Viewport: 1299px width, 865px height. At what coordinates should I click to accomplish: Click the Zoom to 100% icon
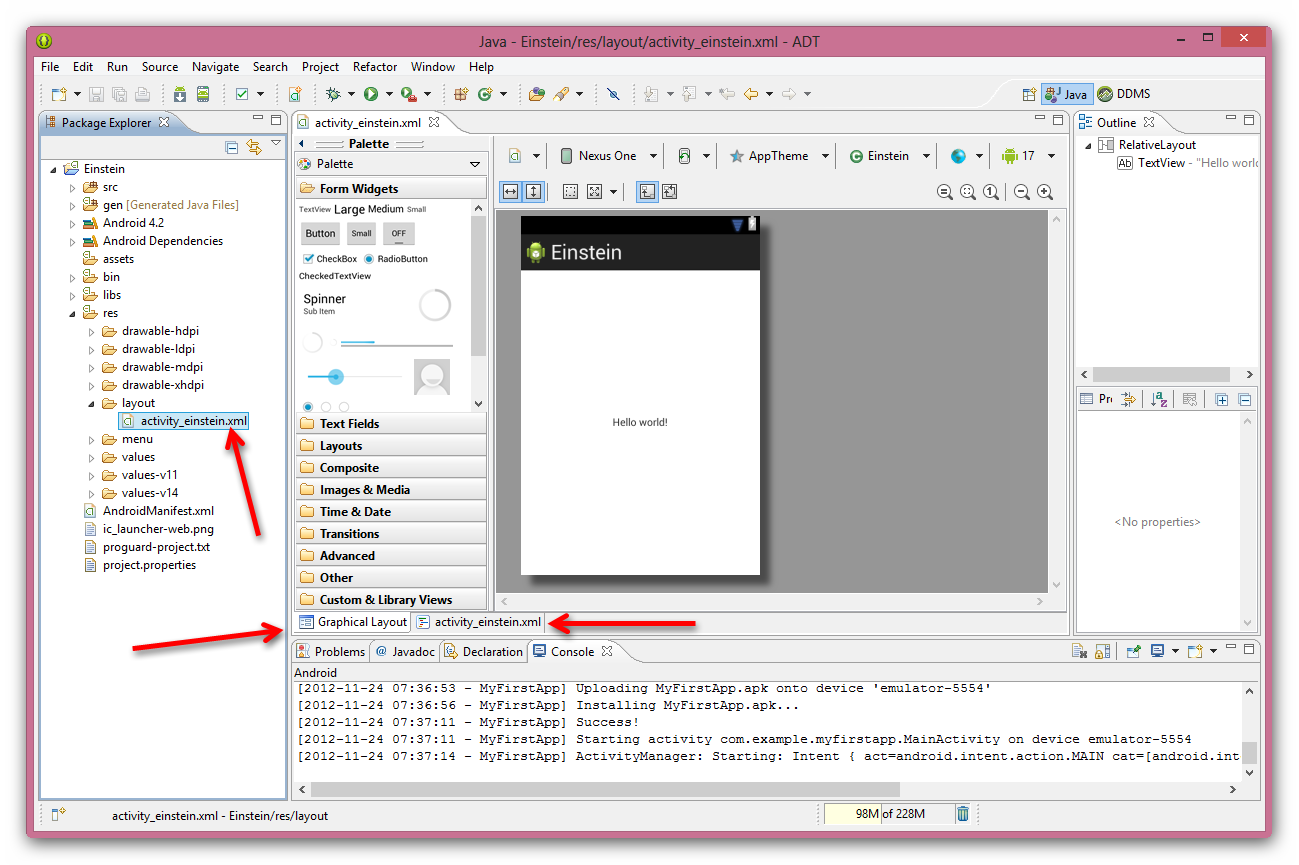coord(990,192)
